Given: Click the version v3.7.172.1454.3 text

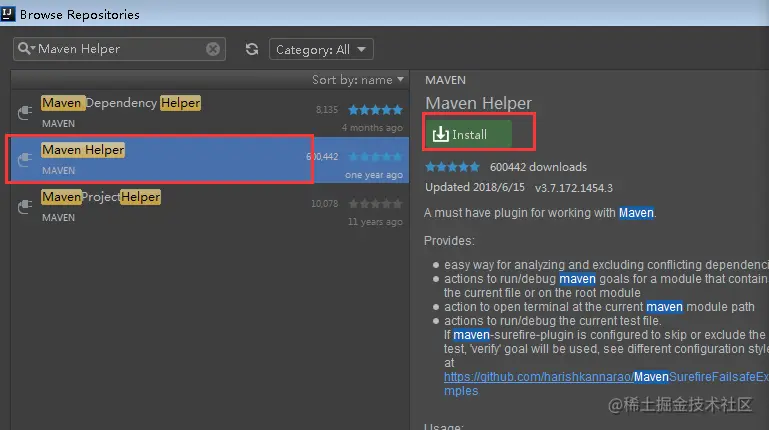Looking at the screenshot, I should (x=574, y=188).
